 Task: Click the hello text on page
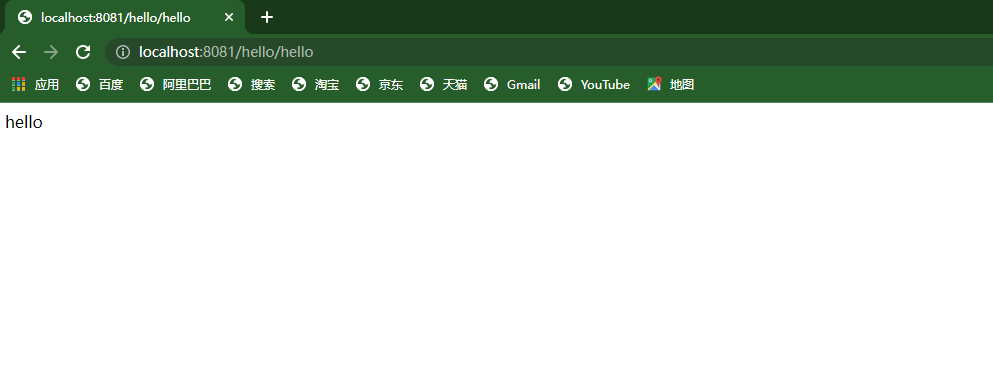(x=23, y=122)
